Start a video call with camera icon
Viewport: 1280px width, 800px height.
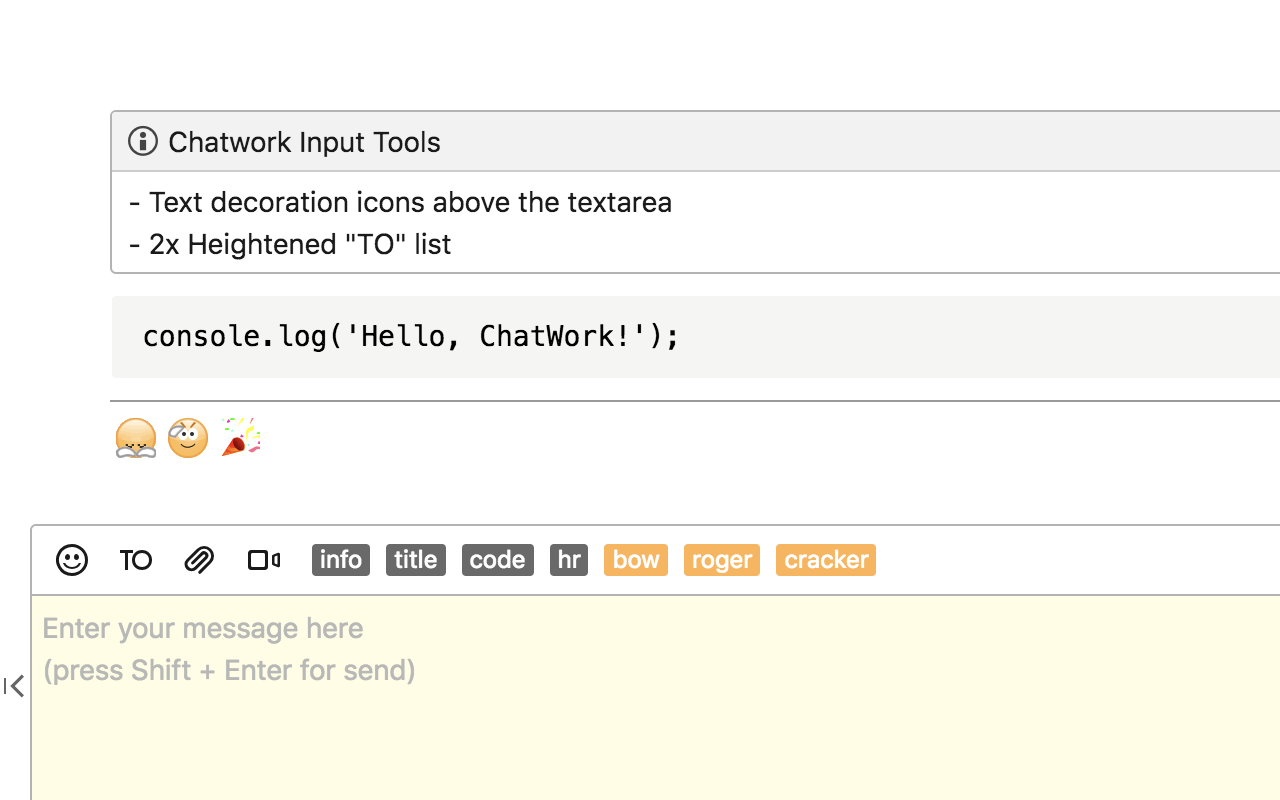(264, 560)
